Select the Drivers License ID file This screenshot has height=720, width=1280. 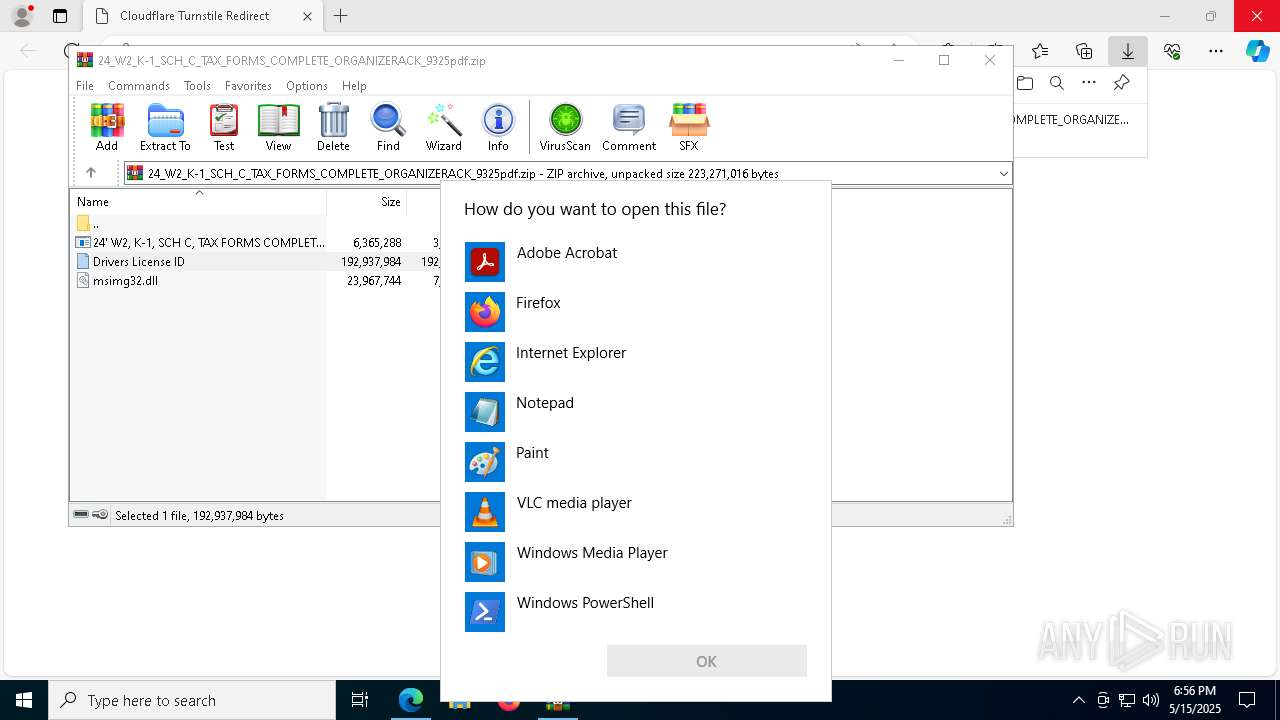[x=139, y=261]
